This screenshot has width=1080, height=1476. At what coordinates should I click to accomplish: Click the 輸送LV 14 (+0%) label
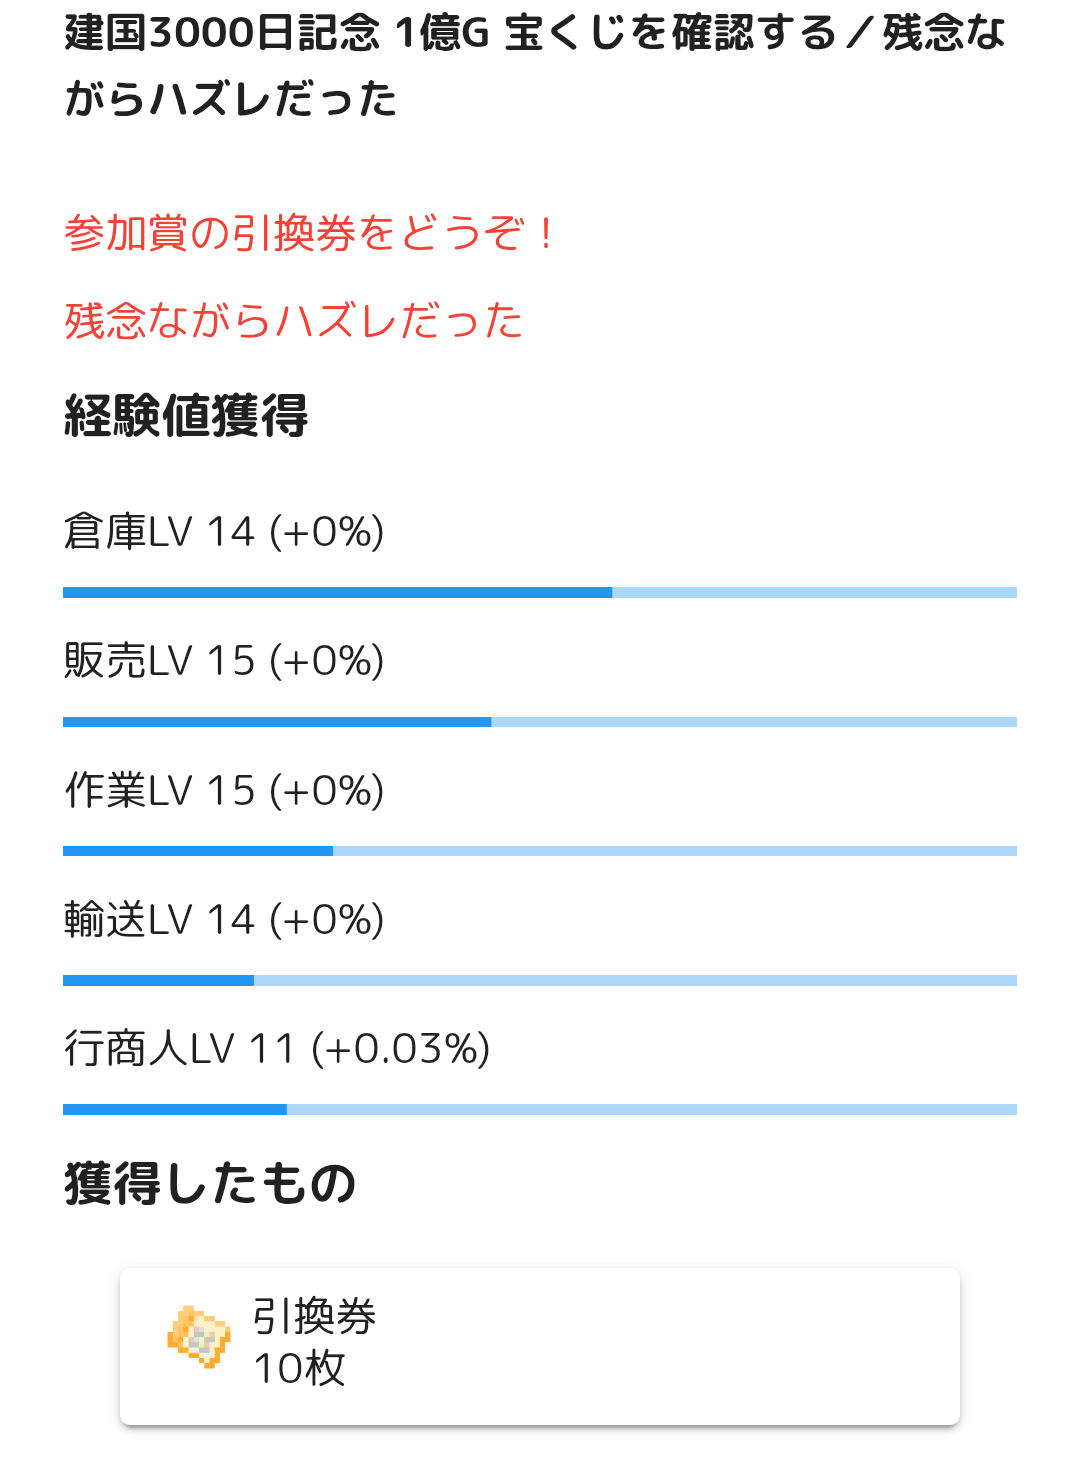224,920
